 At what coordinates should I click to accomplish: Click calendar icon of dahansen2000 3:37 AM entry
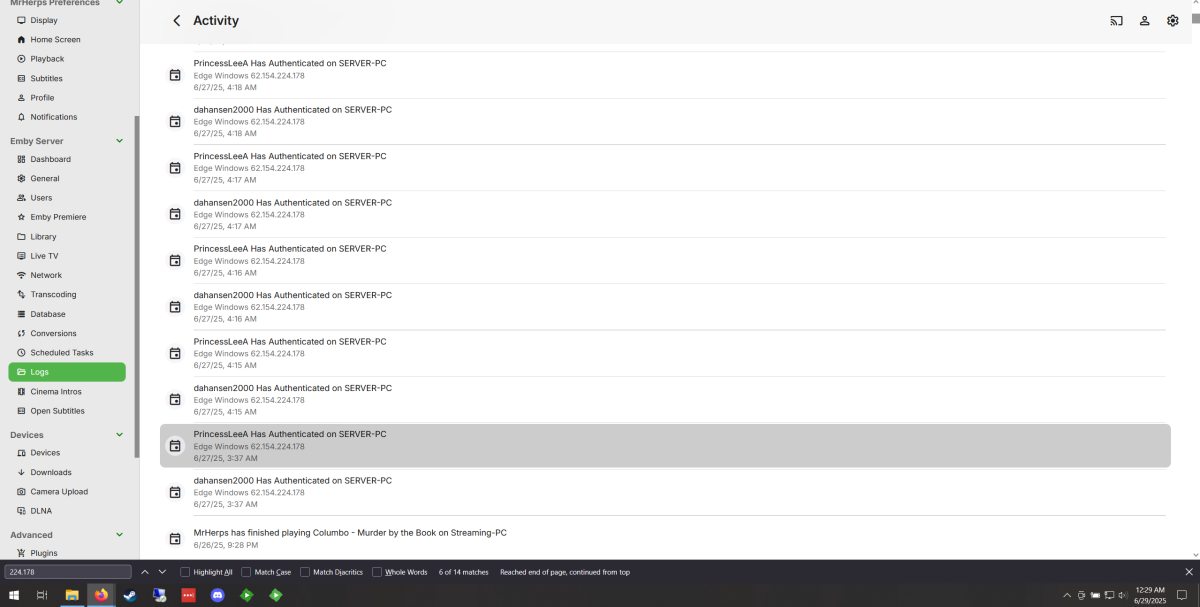click(175, 492)
